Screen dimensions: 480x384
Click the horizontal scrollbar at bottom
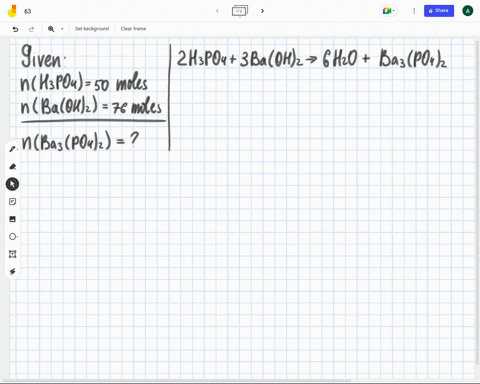tap(177, 380)
